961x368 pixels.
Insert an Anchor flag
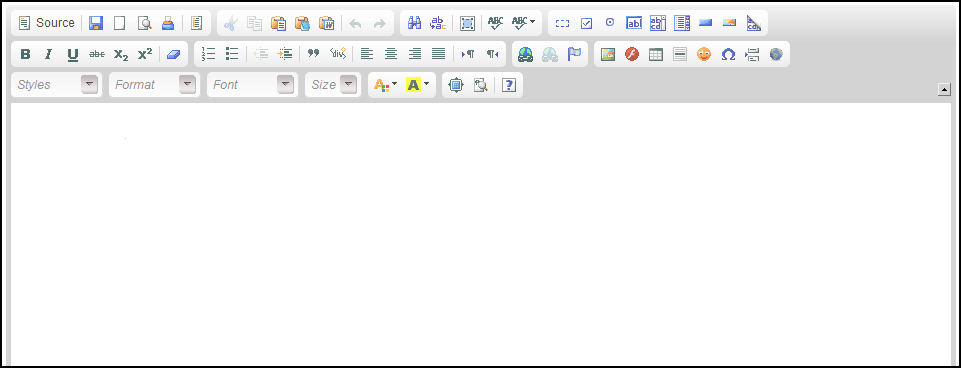574,54
